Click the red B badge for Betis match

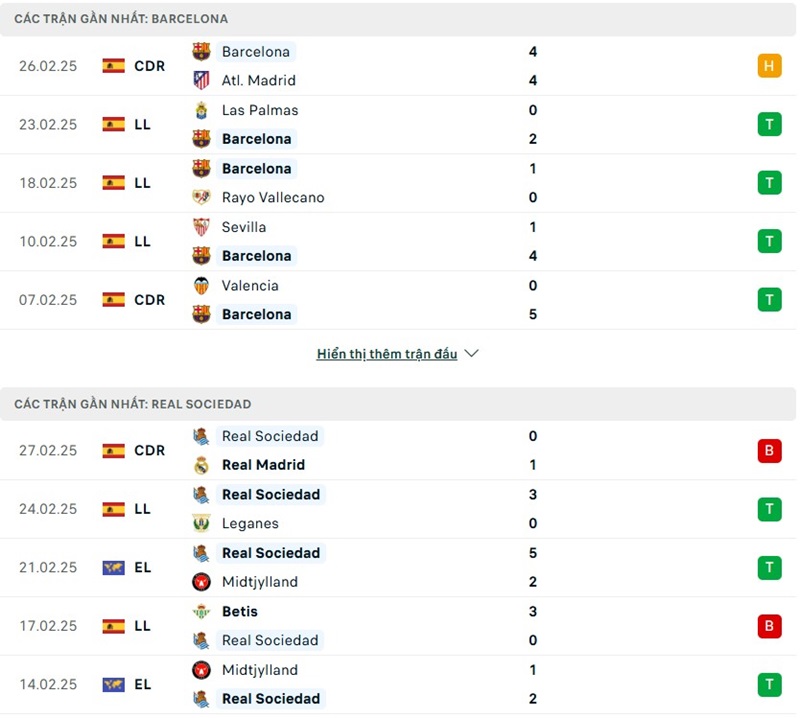click(769, 626)
